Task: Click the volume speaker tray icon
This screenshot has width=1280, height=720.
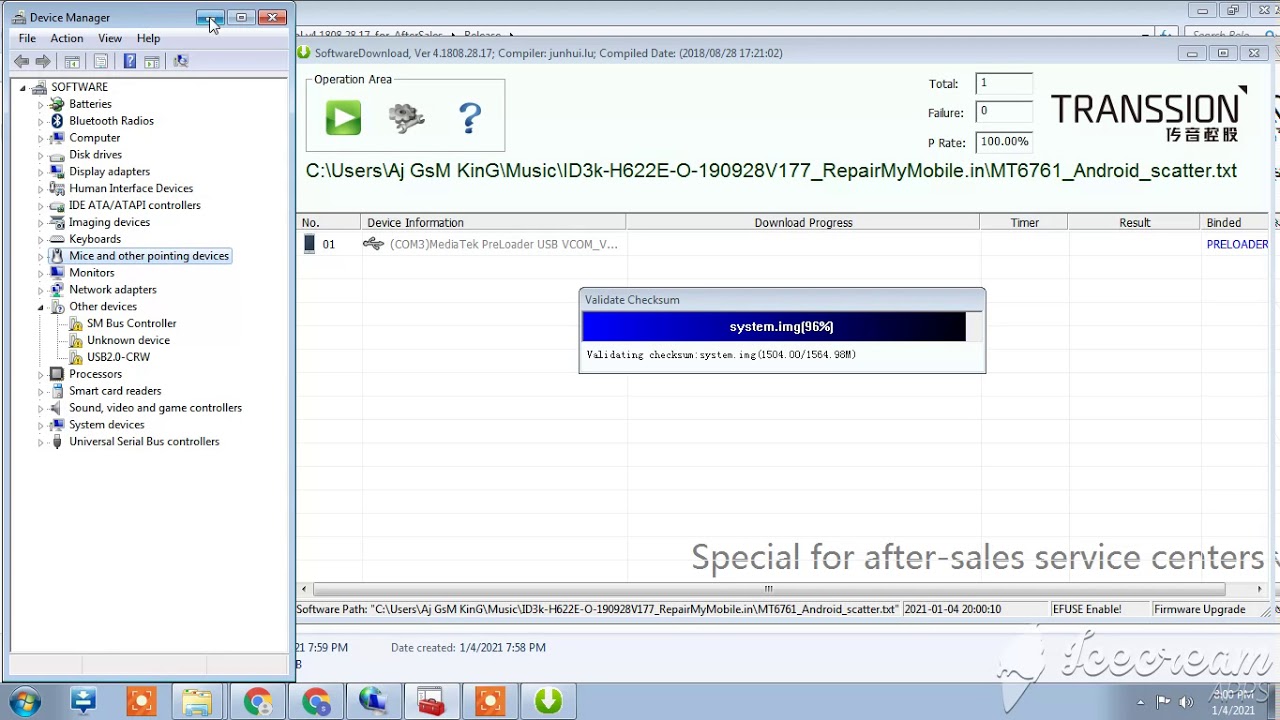Action: (x=1187, y=702)
